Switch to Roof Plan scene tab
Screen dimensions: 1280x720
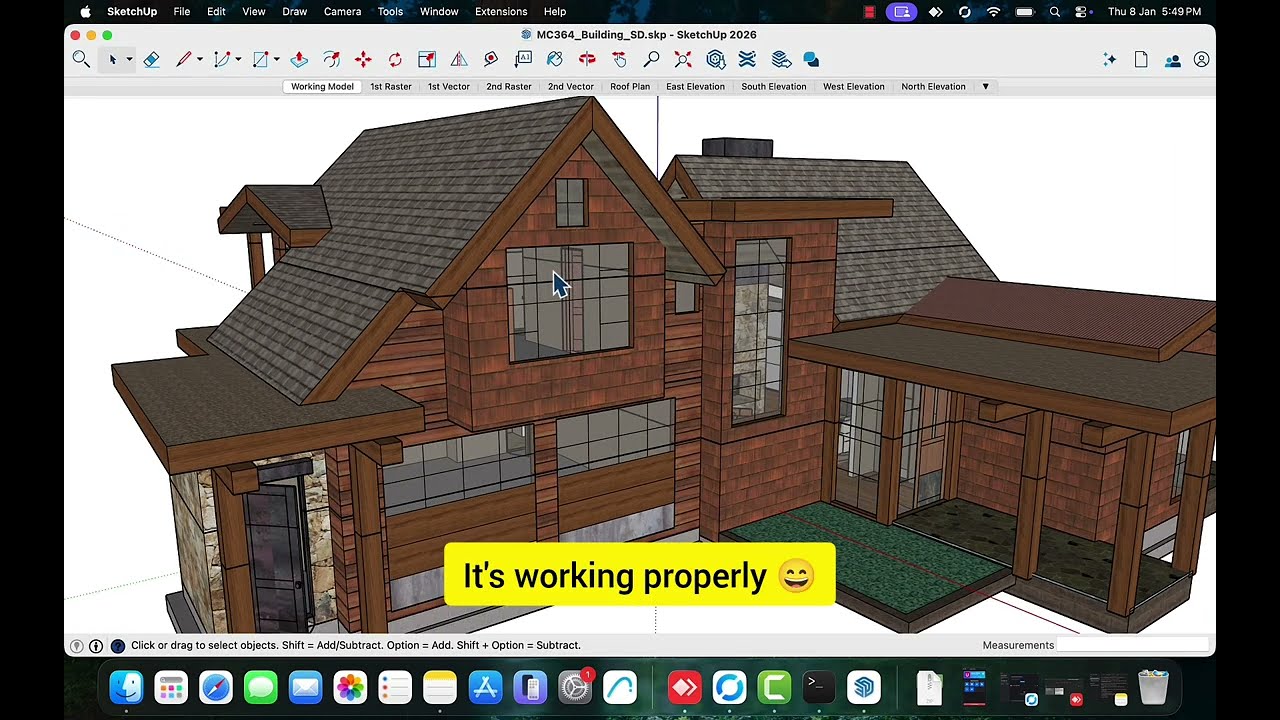point(630,86)
